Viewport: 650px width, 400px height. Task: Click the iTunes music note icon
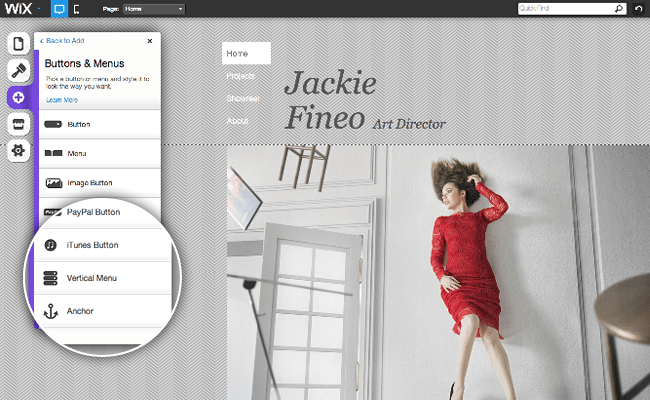point(51,245)
